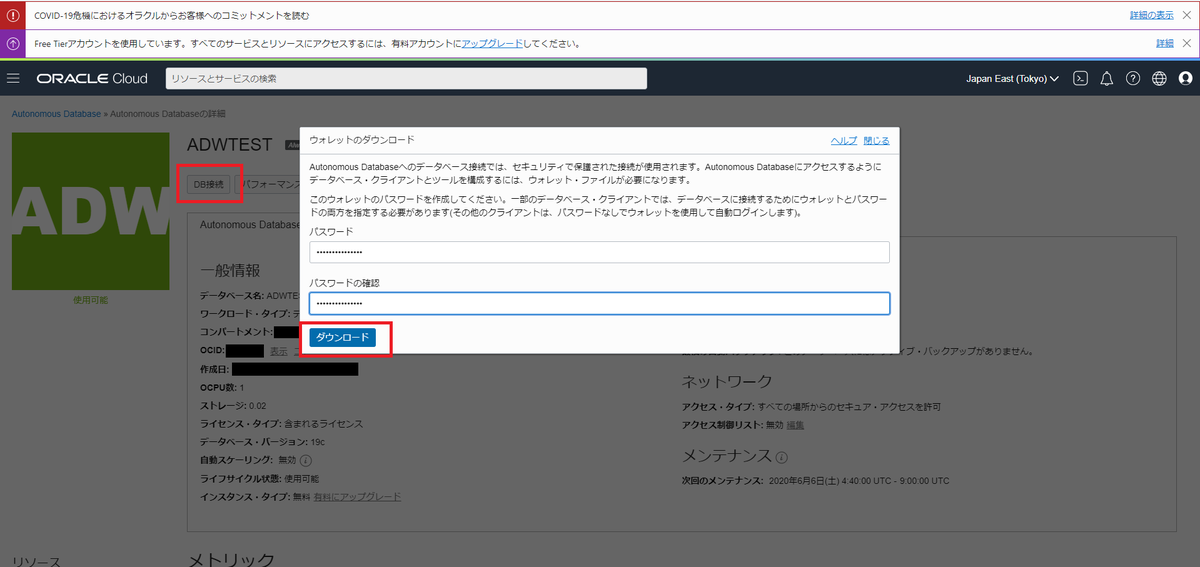The width and height of the screenshot is (1200, 567).
Task: Click the パフォーマンス button behind the dialog
Action: click(269, 184)
